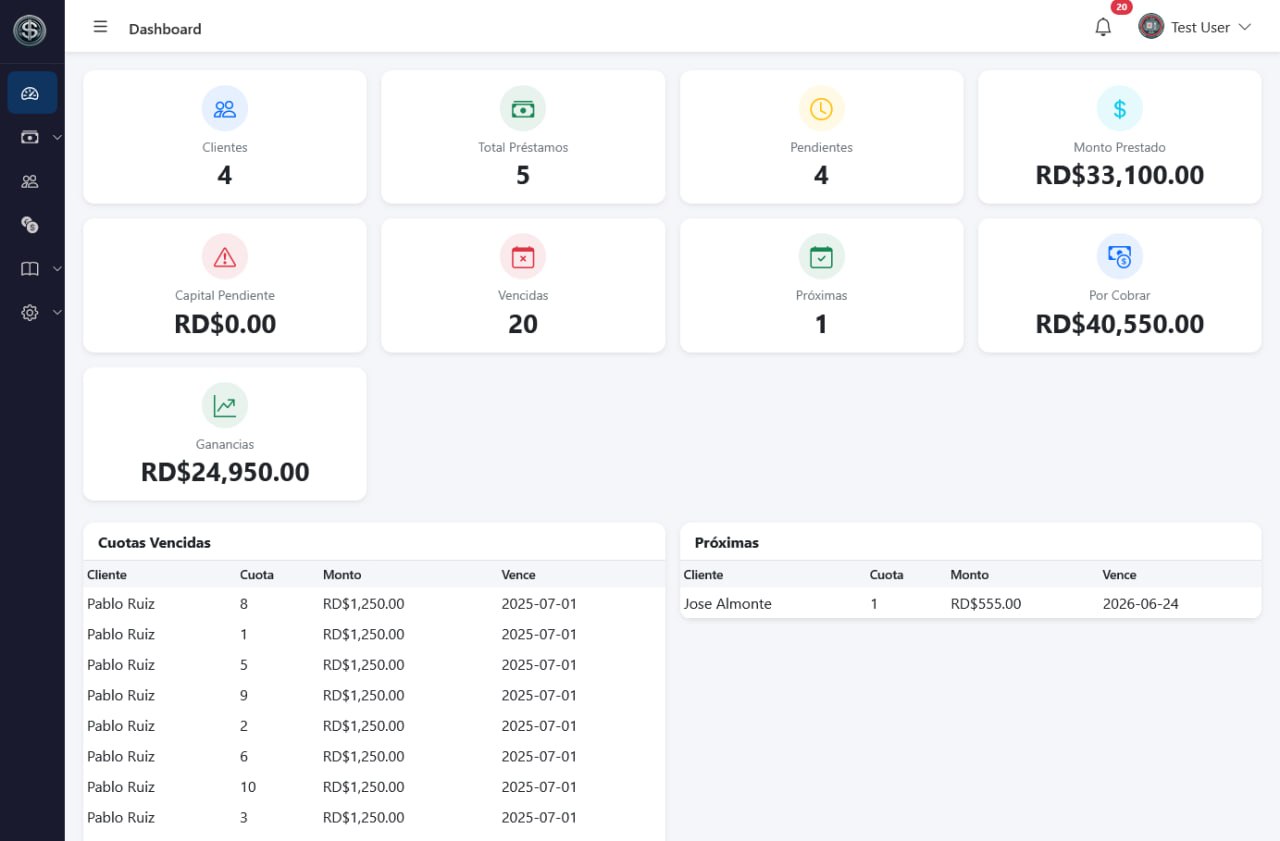Viewport: 1280px width, 841px height.
Task: Select Pablo Ruiz row with cuota 1
Action: click(x=374, y=634)
